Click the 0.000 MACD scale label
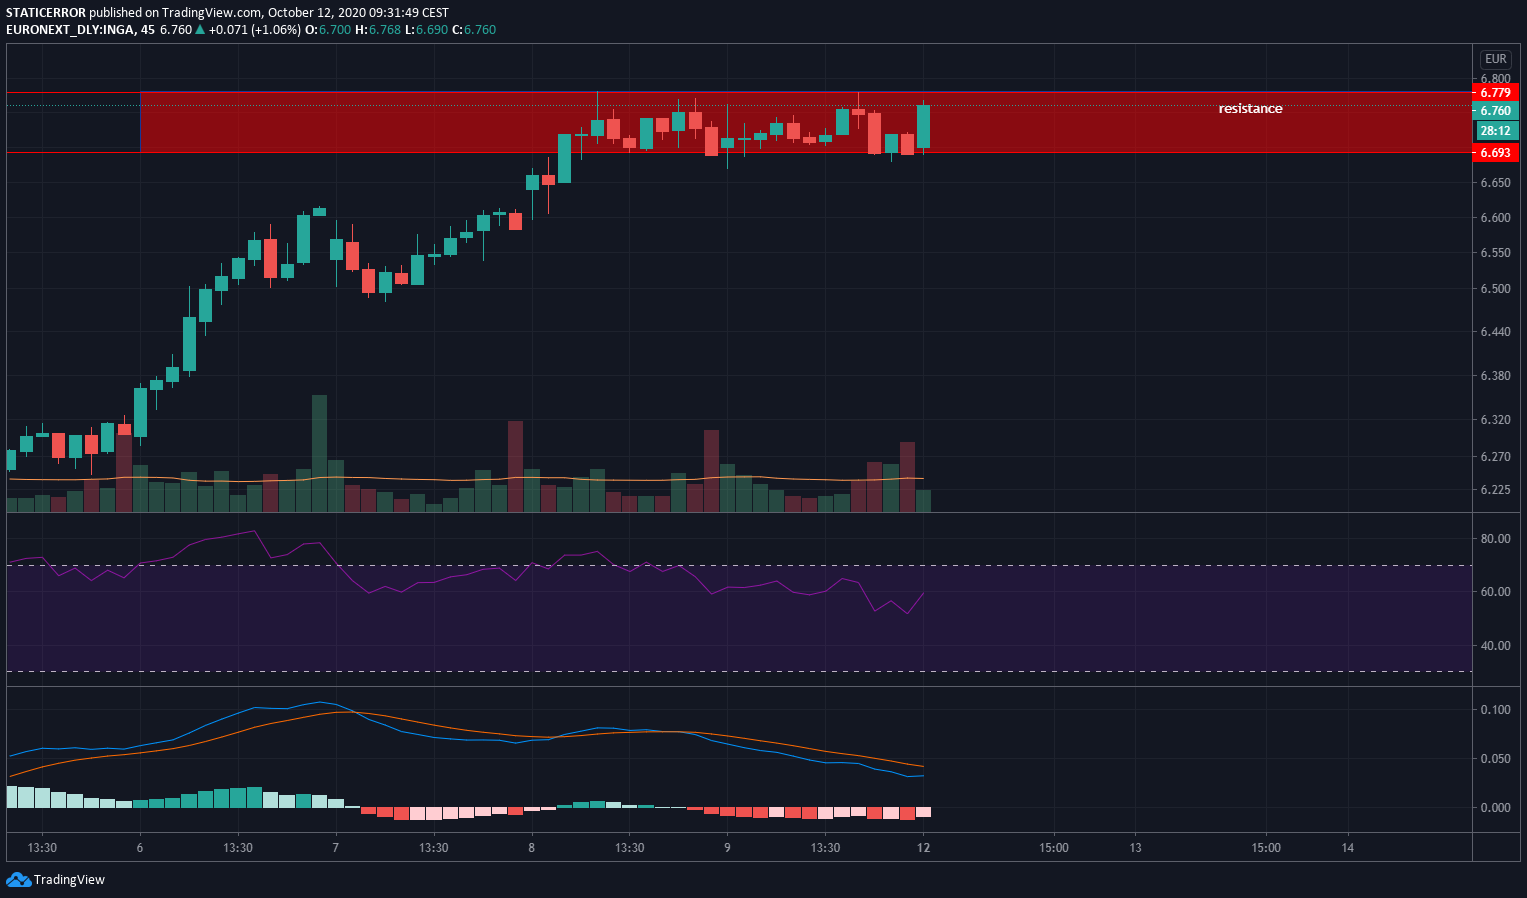Screen dimensions: 1527x898 tap(1495, 807)
